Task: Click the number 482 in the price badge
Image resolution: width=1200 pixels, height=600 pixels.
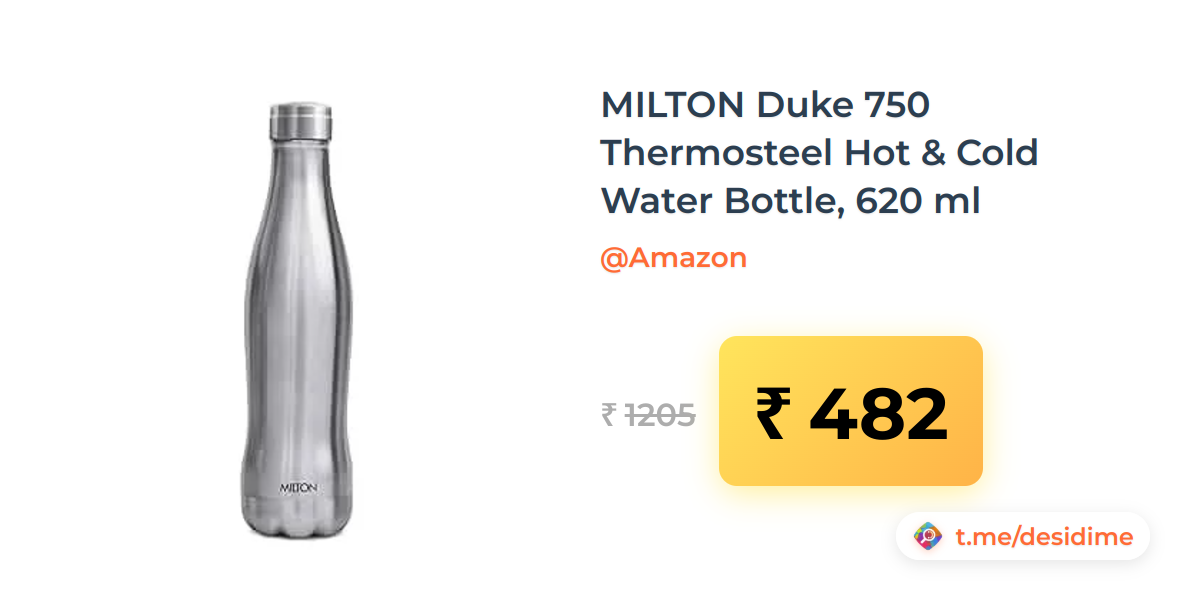Action: tap(878, 415)
